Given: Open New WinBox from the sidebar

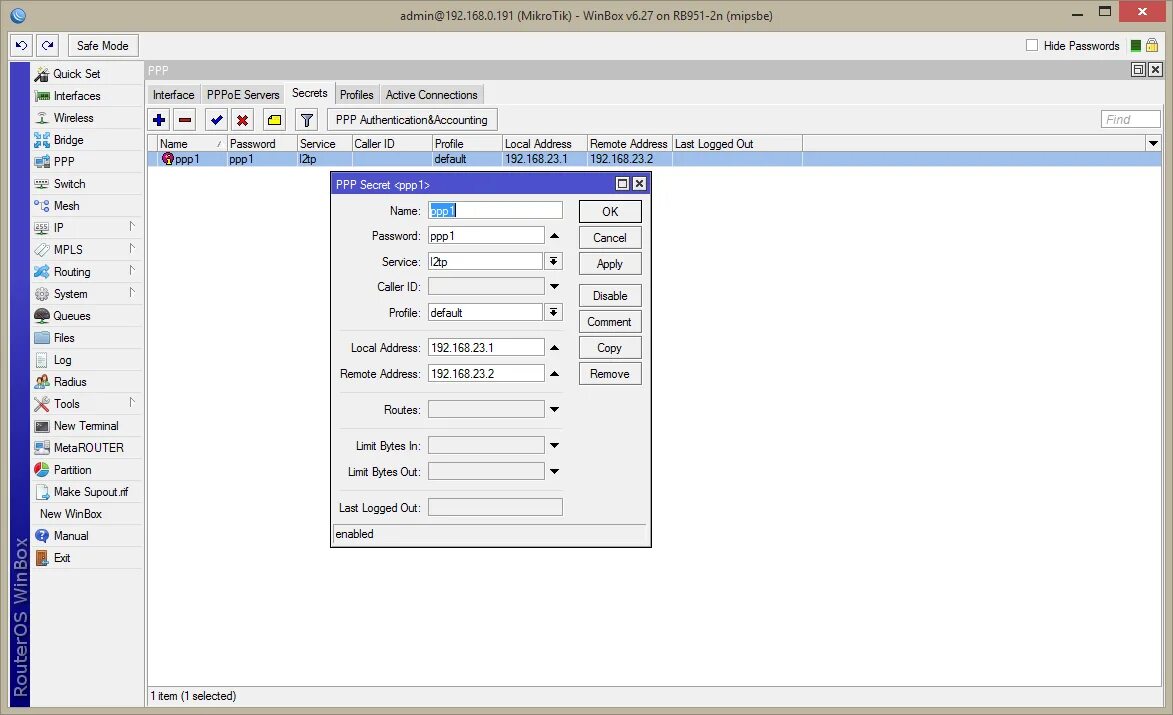Looking at the screenshot, I should pos(87,514).
